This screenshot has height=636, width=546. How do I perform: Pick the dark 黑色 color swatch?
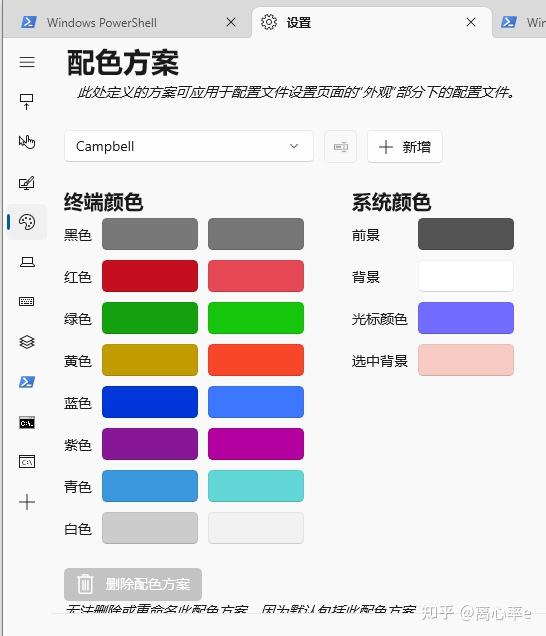150,234
